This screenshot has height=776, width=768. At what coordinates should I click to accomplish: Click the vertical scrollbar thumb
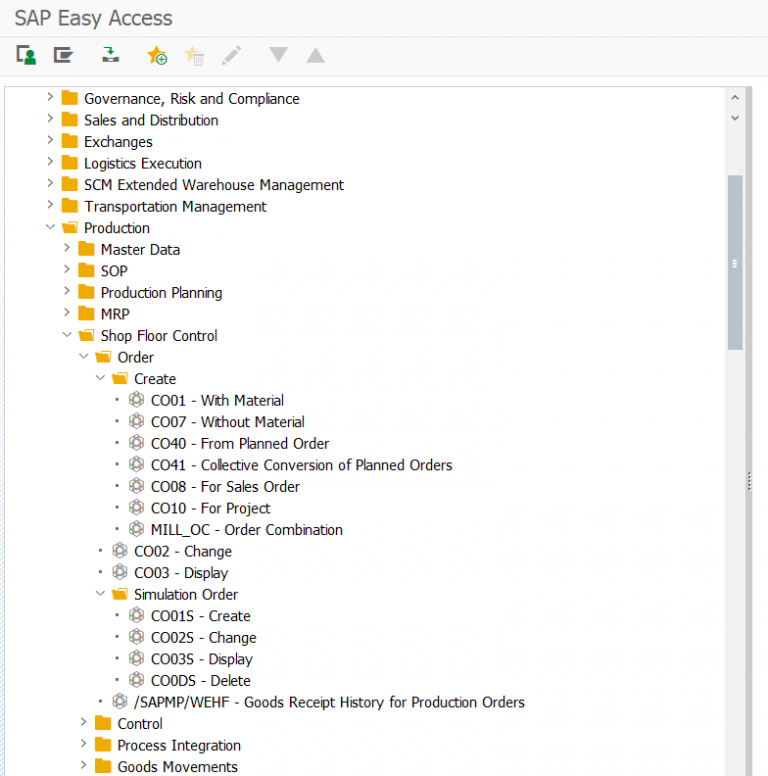(735, 263)
